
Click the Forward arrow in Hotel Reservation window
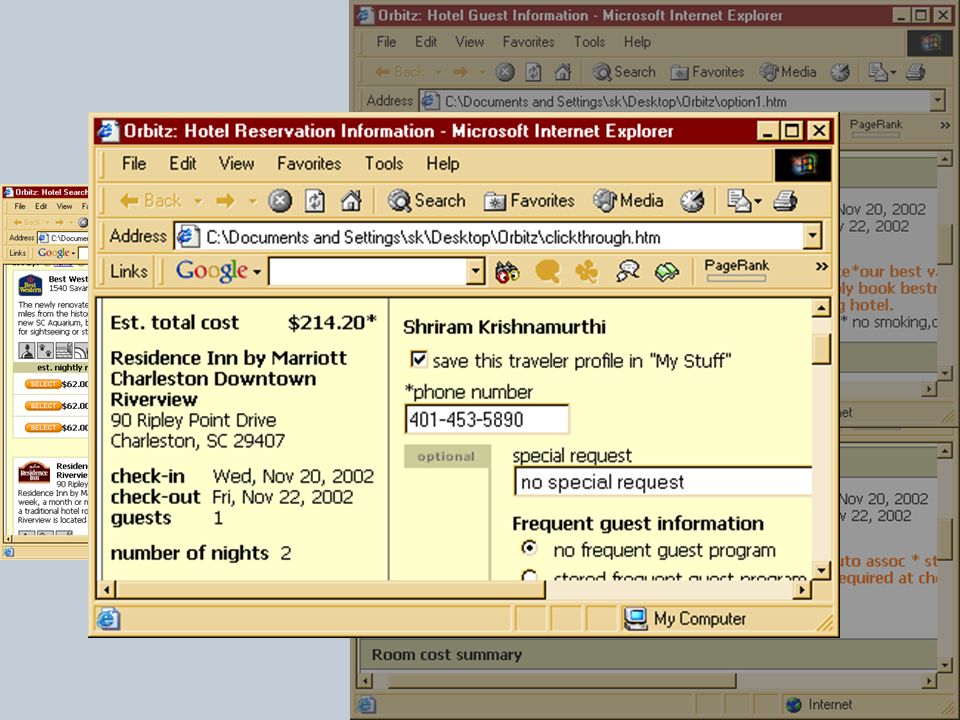pos(225,200)
